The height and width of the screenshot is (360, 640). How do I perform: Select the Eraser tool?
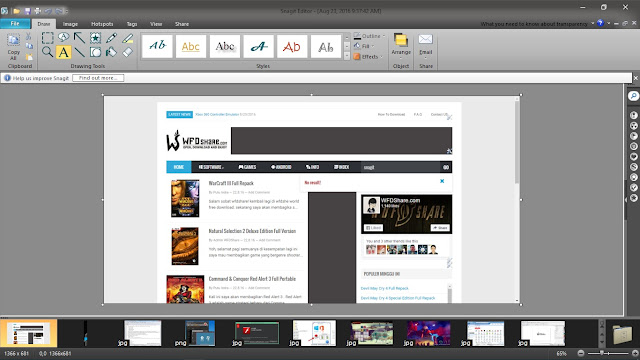127,52
